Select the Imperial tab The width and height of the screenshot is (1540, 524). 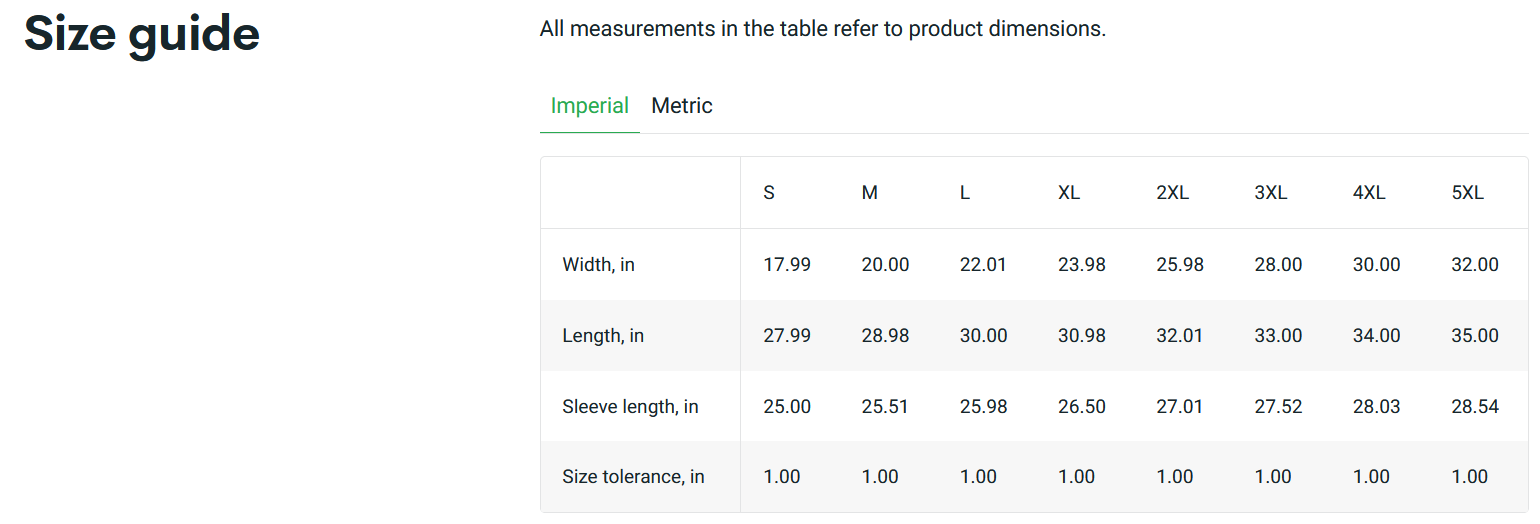pos(589,106)
